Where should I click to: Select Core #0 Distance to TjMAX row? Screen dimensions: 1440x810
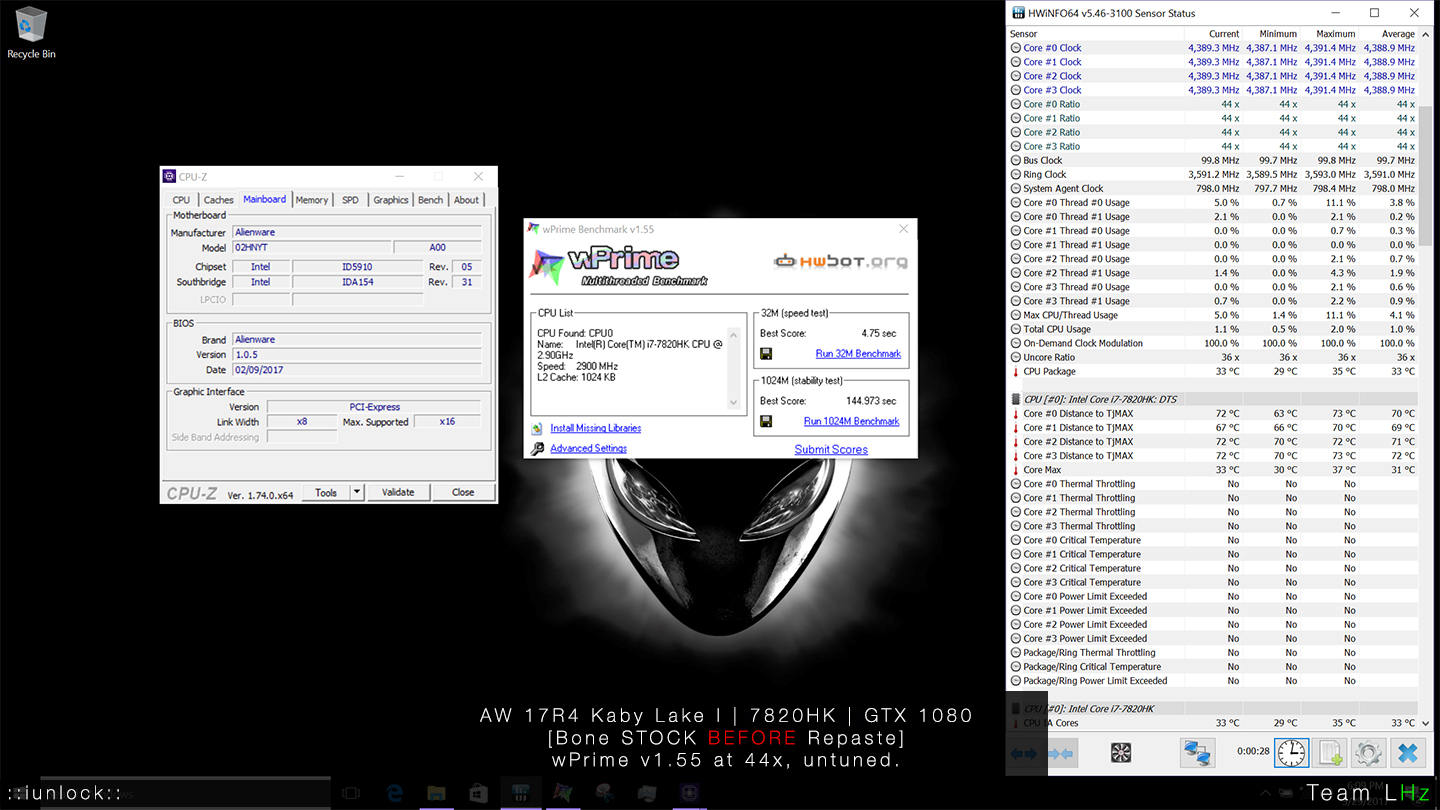coord(1213,414)
